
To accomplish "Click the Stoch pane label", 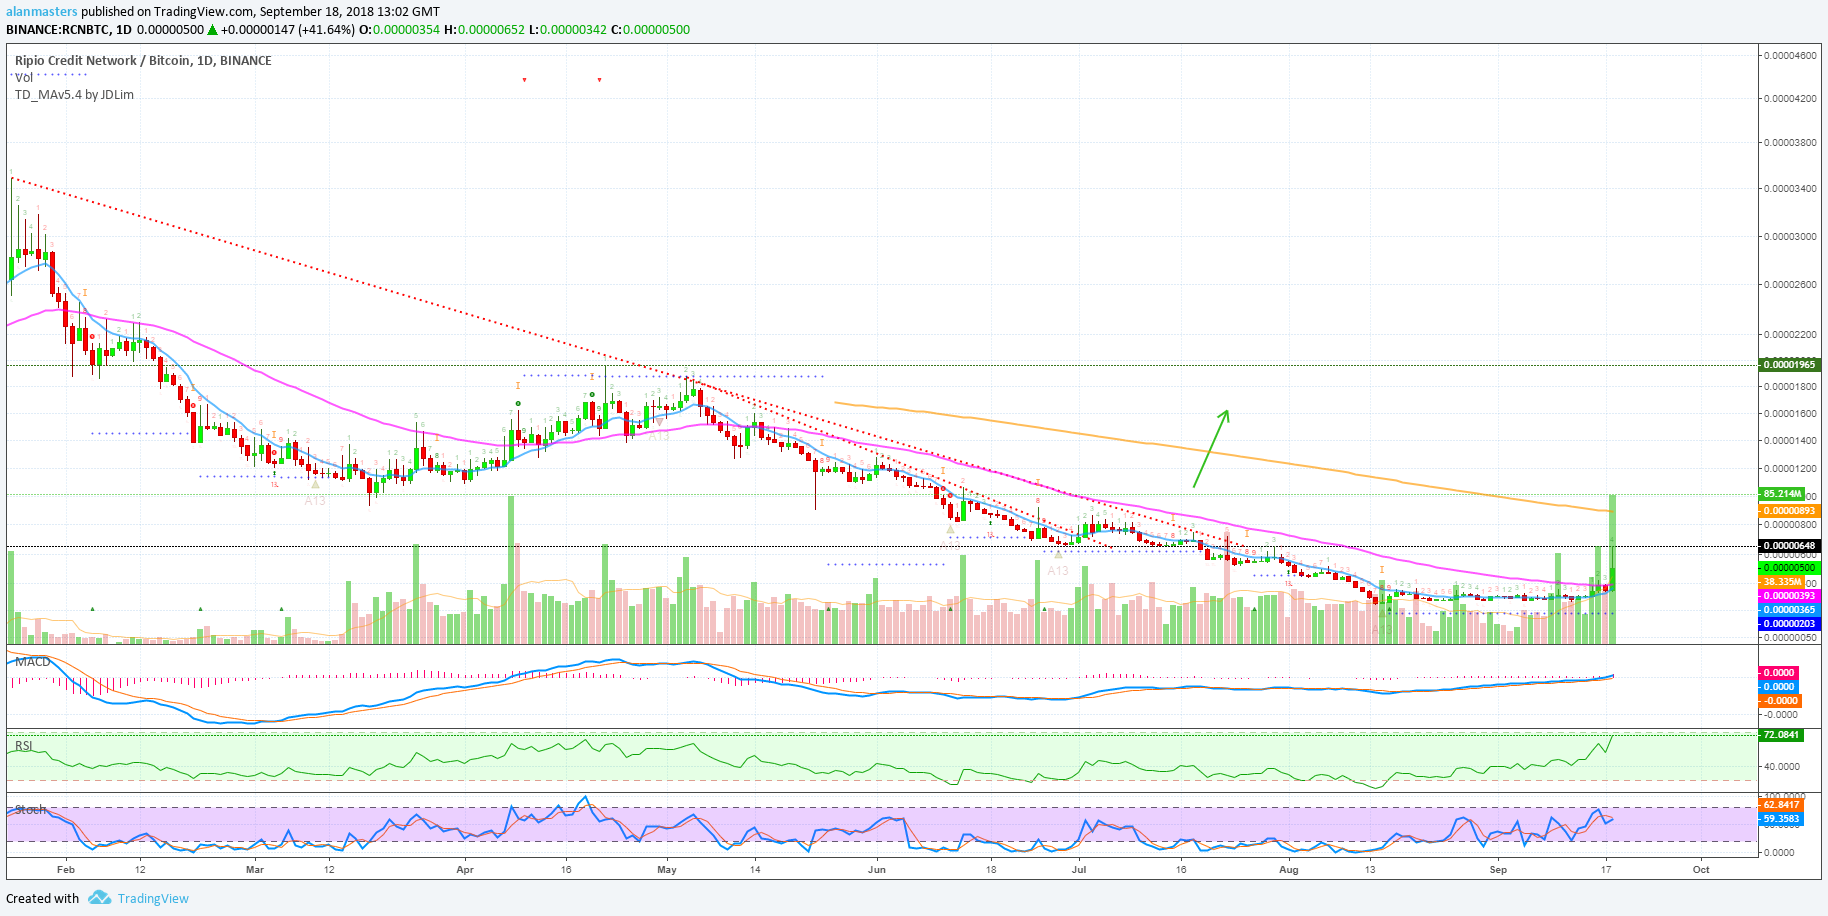I will coord(30,810).
